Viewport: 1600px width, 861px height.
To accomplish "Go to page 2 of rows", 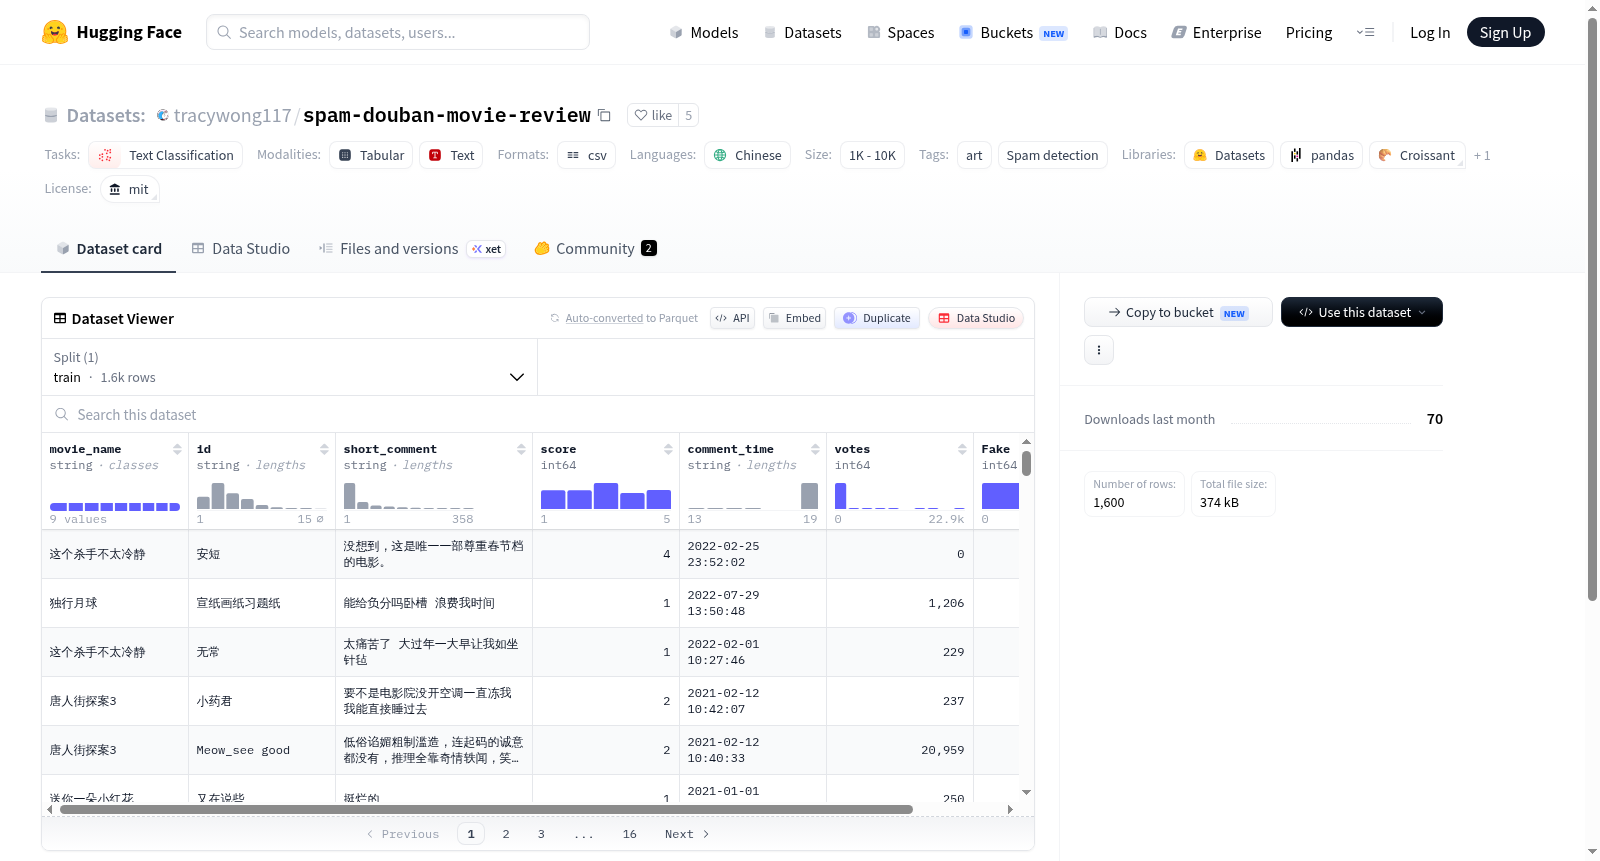I will [x=506, y=834].
